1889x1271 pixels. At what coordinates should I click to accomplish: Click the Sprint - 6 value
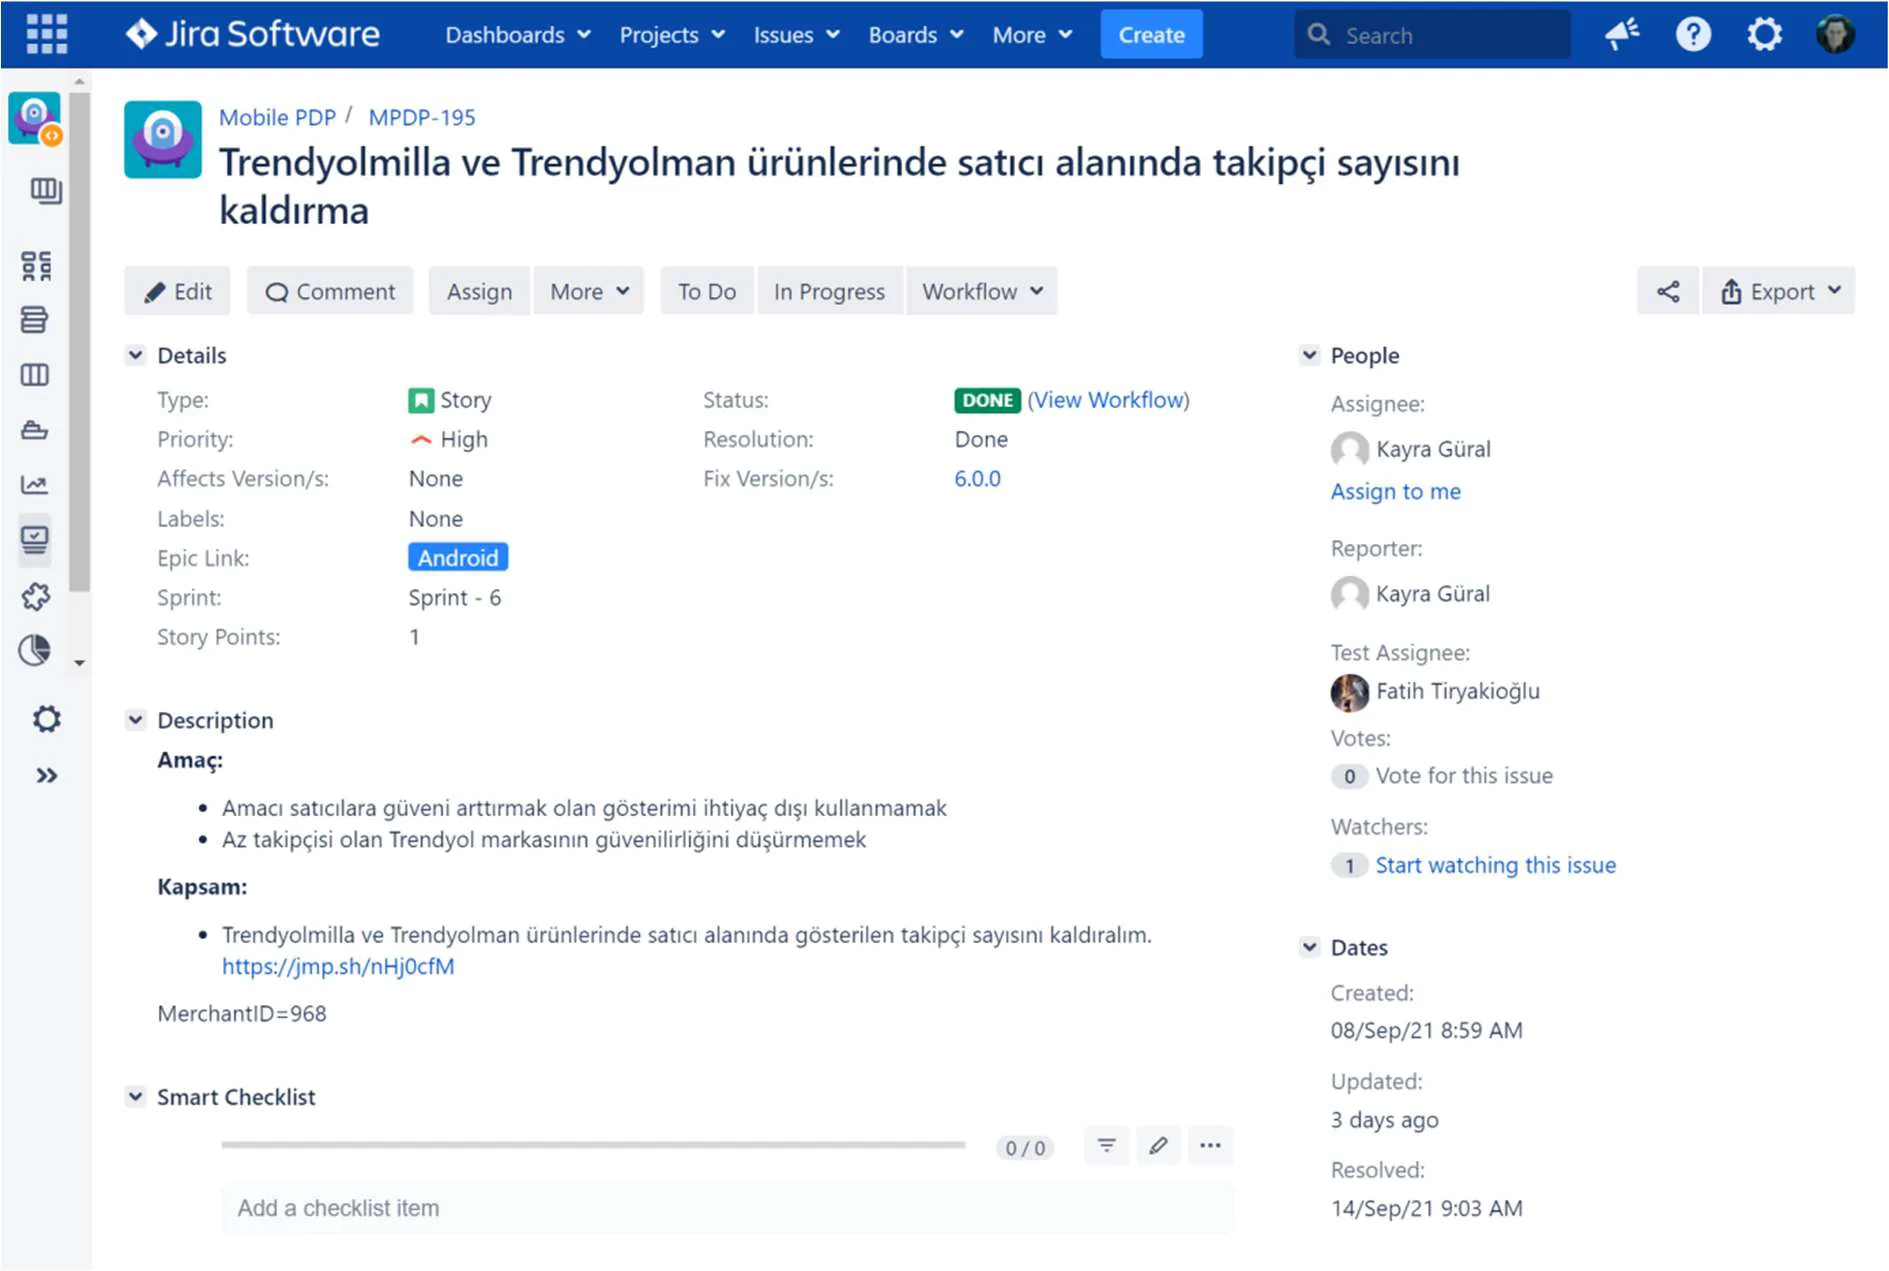click(x=455, y=598)
